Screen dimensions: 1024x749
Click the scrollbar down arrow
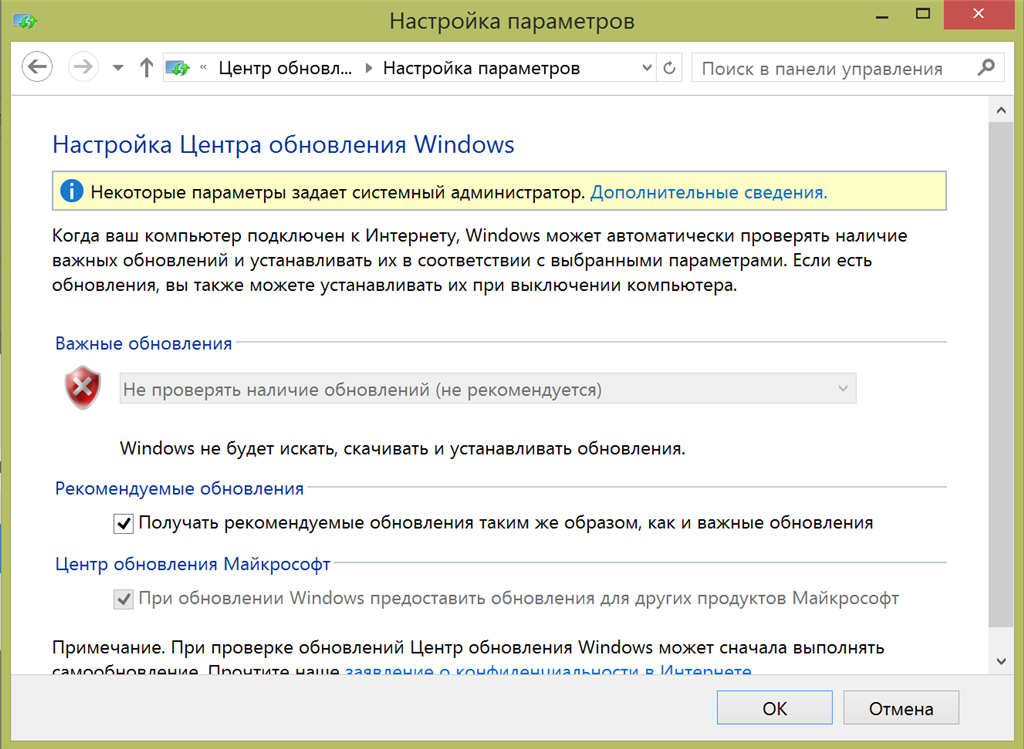[1000, 661]
